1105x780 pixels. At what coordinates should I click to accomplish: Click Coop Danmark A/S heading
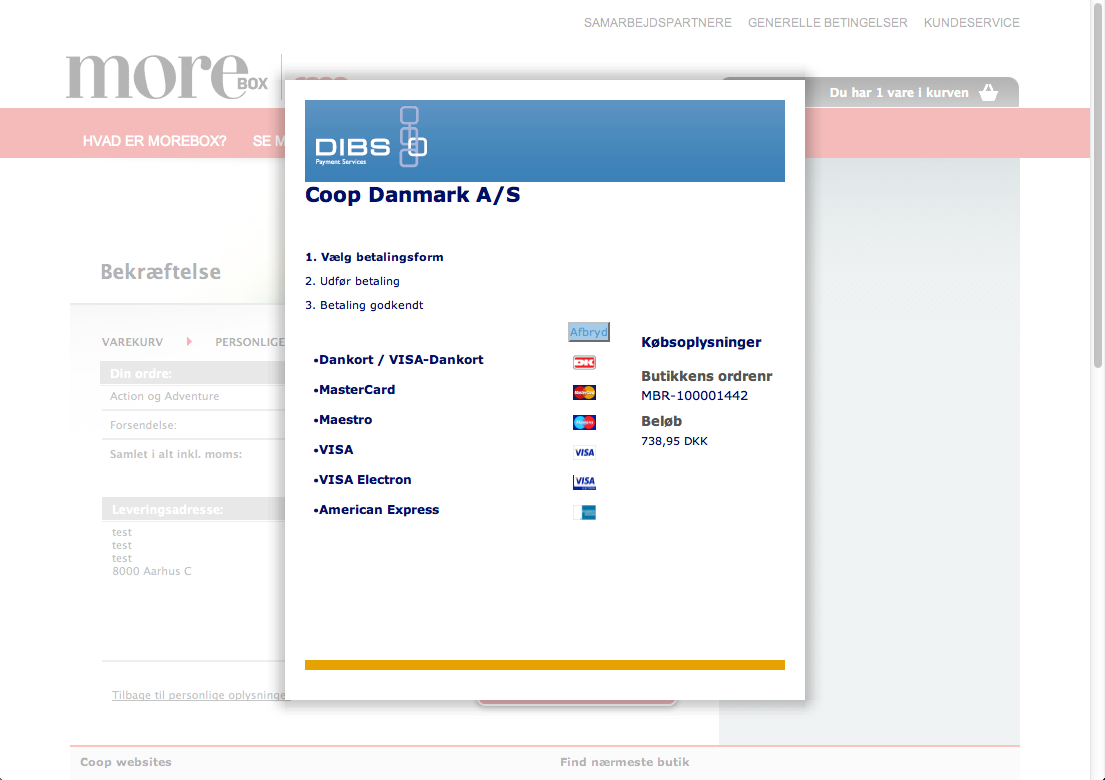tap(412, 195)
